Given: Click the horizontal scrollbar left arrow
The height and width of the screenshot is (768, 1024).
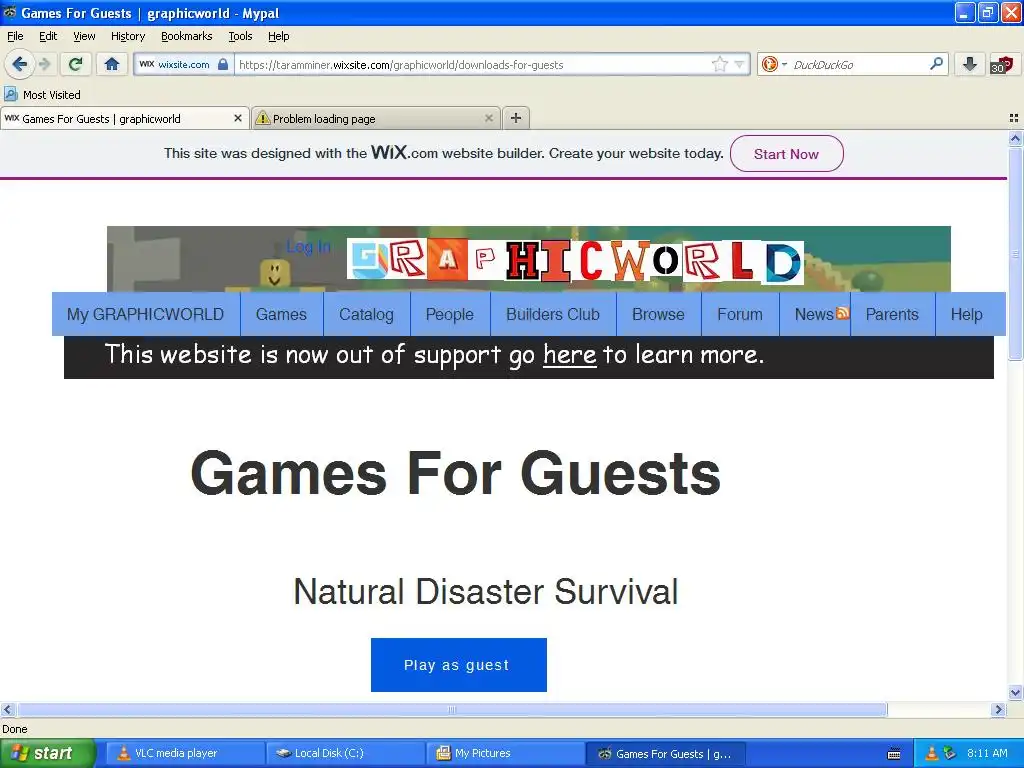Looking at the screenshot, I should coord(7,709).
